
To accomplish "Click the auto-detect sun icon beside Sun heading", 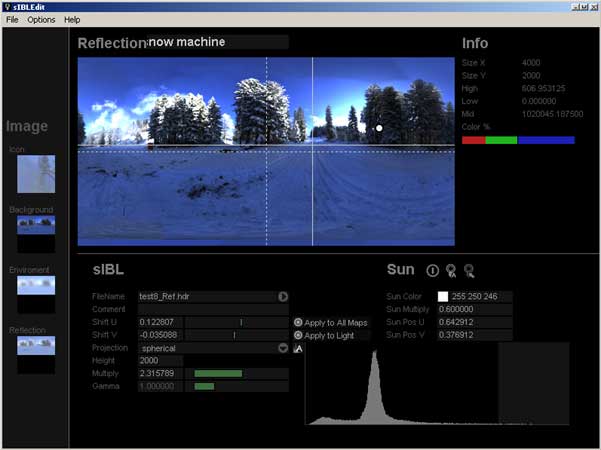I will coord(451,271).
